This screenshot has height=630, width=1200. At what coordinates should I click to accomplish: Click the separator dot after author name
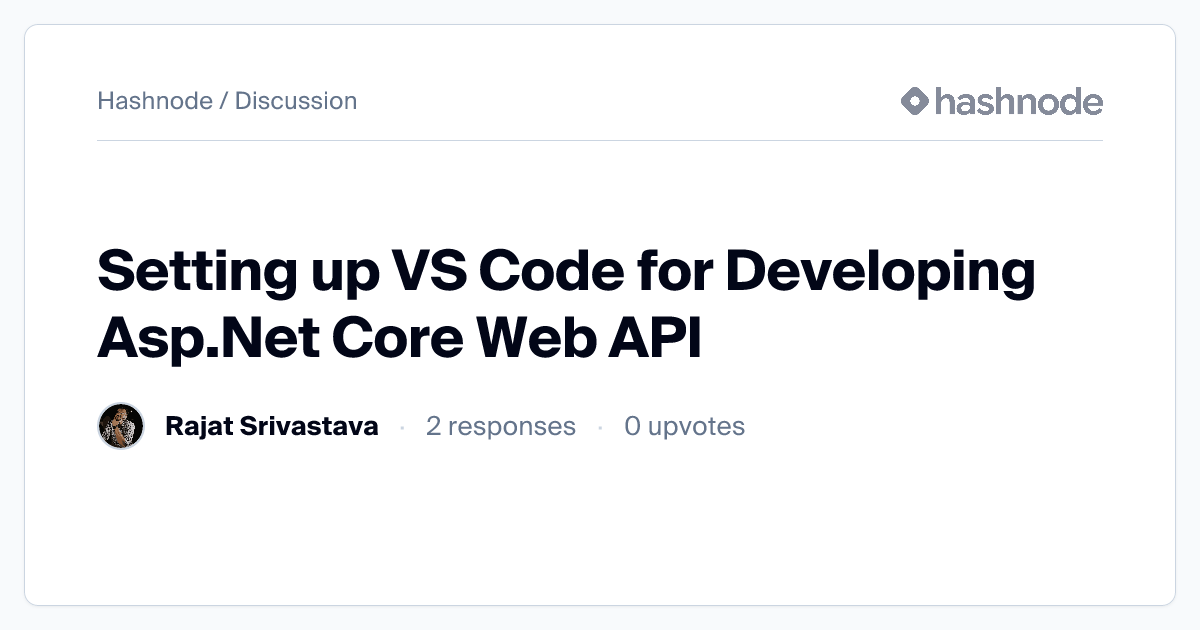pos(404,426)
